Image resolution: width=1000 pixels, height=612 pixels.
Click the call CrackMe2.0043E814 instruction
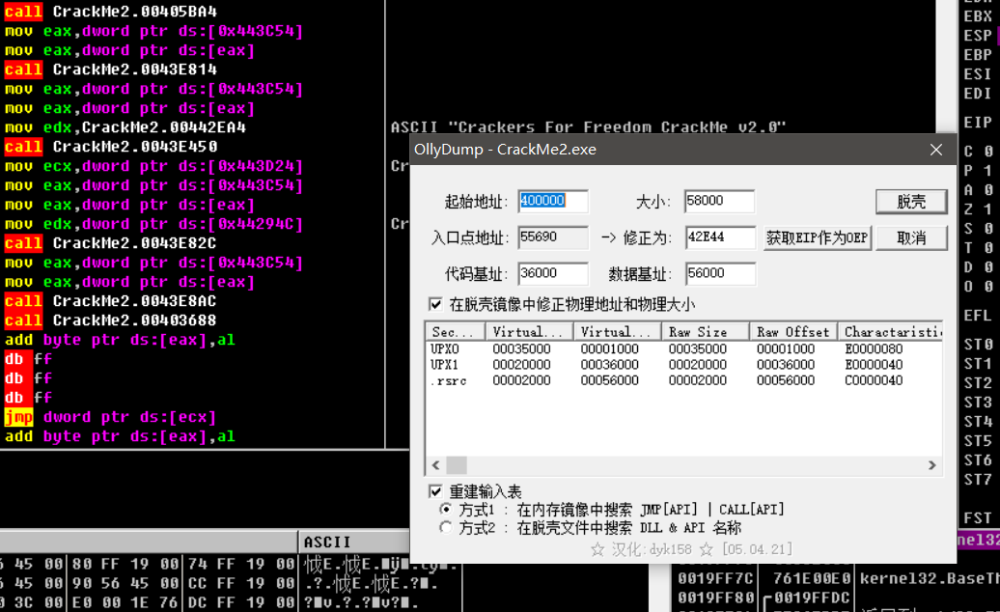pyautogui.click(x=111, y=69)
